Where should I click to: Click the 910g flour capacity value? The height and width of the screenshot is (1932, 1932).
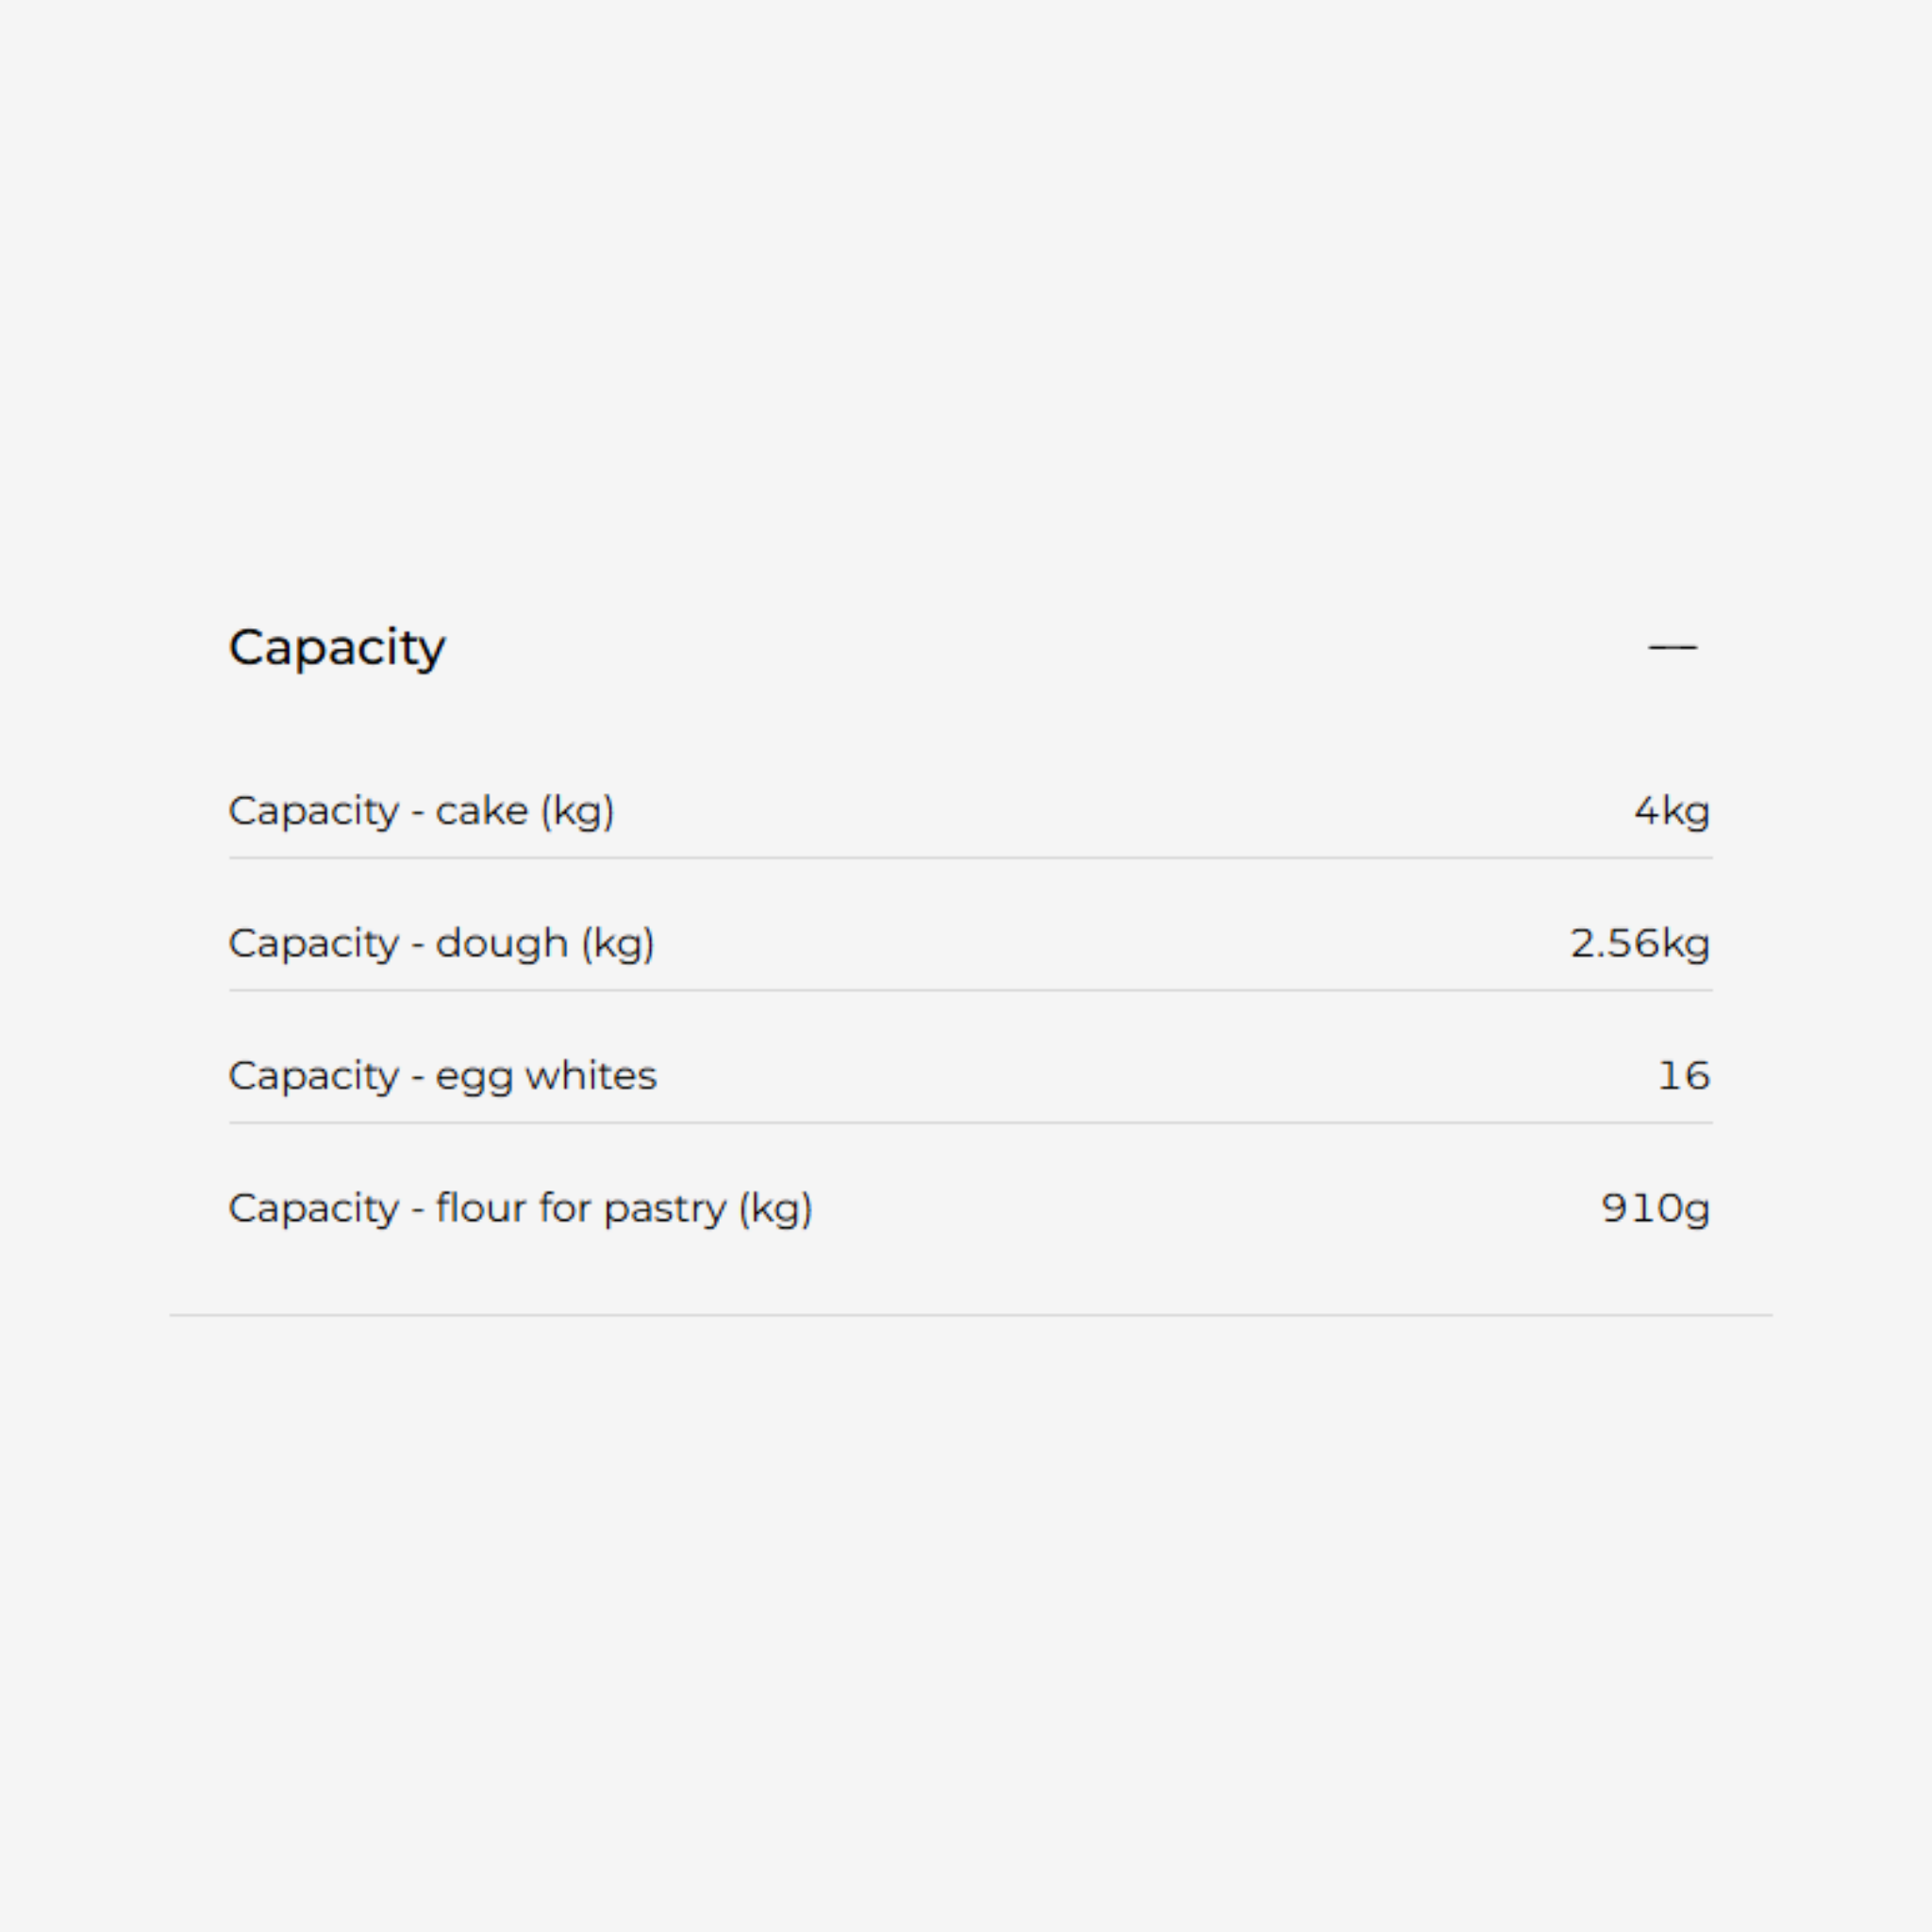click(1655, 1209)
